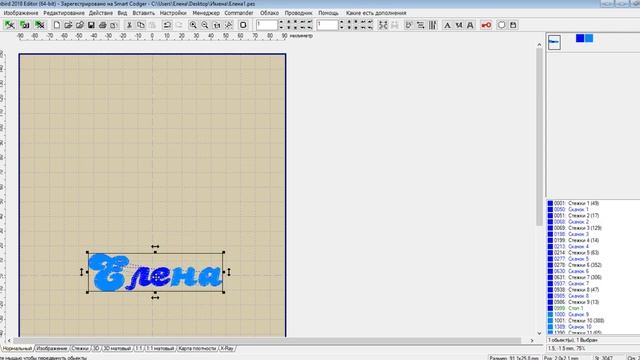Switch to the Стежки view tab
The height and width of the screenshot is (360, 640).
80,349
